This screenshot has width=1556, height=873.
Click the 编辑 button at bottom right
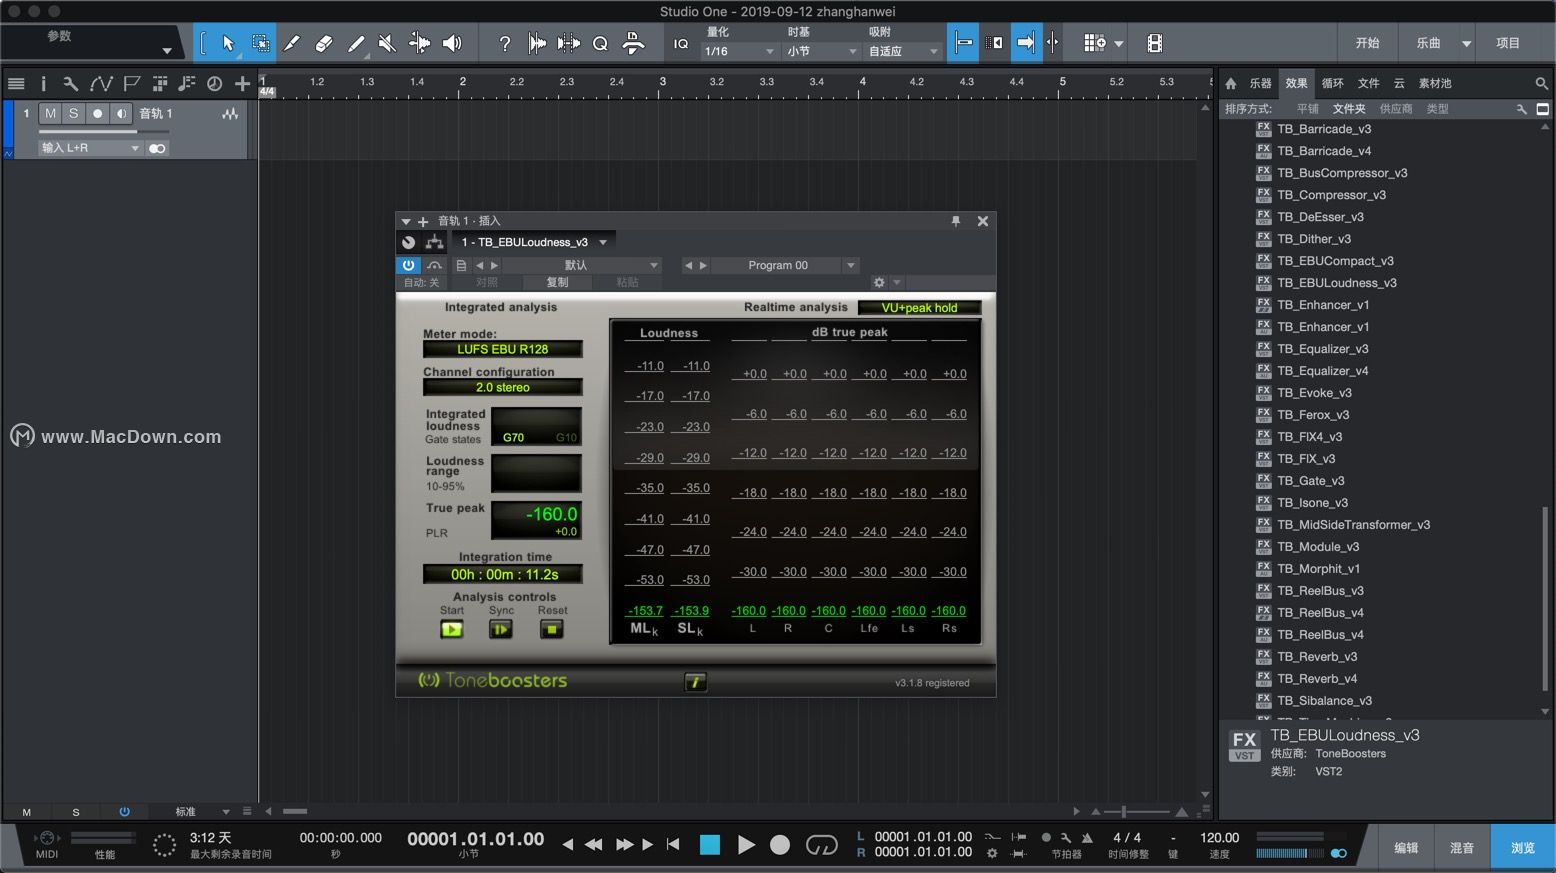(1406, 847)
